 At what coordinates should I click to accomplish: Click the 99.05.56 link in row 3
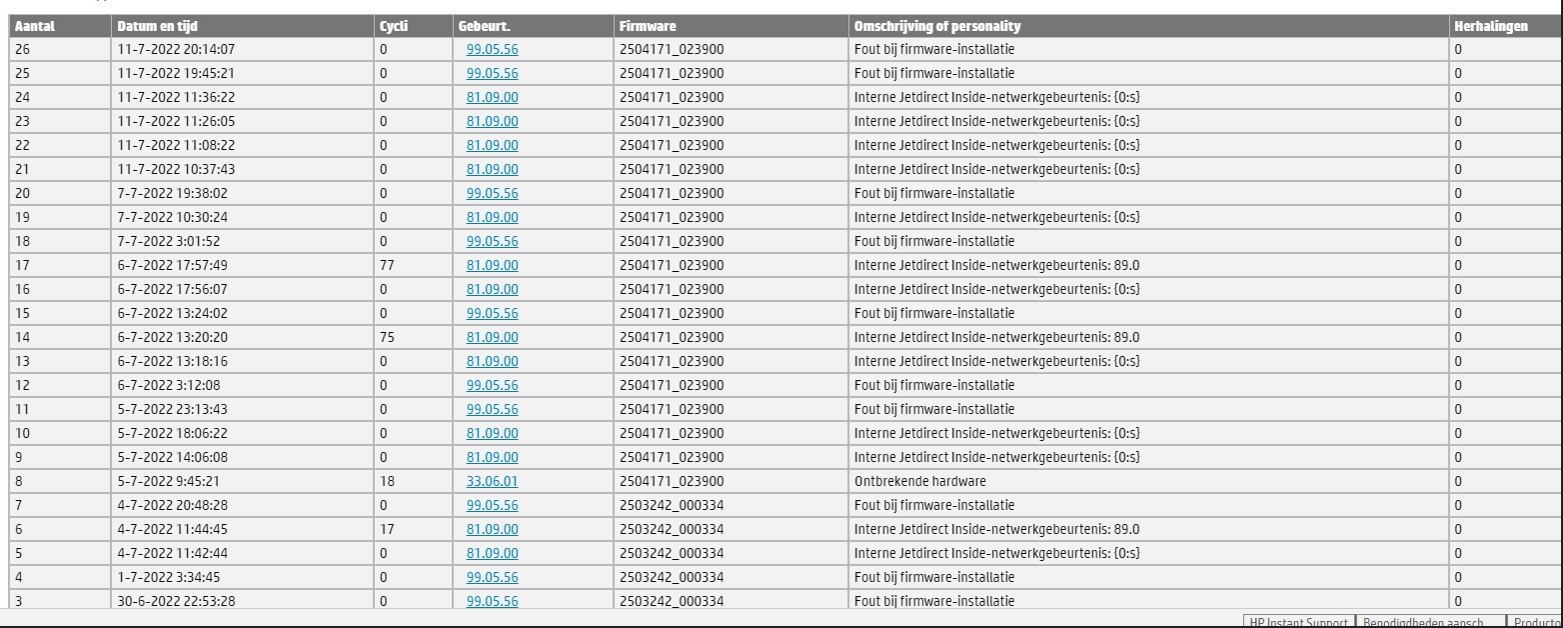[x=492, y=601]
